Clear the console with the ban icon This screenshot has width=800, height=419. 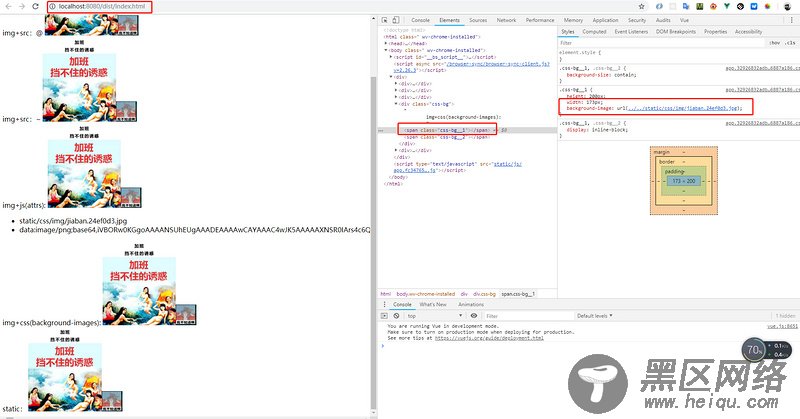coord(396,316)
